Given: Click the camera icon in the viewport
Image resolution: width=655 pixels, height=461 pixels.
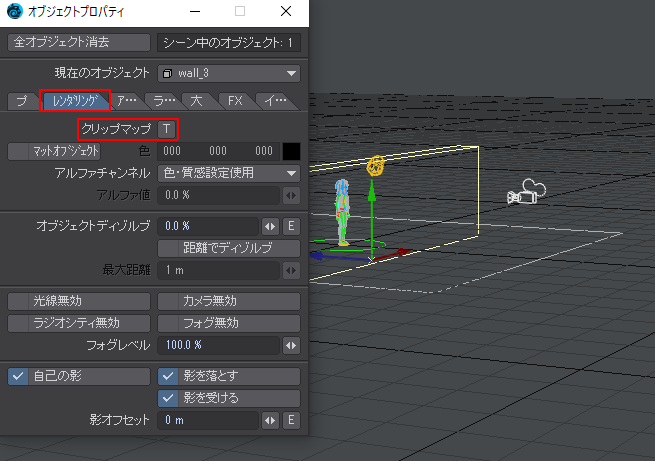Looking at the screenshot, I should [526, 192].
